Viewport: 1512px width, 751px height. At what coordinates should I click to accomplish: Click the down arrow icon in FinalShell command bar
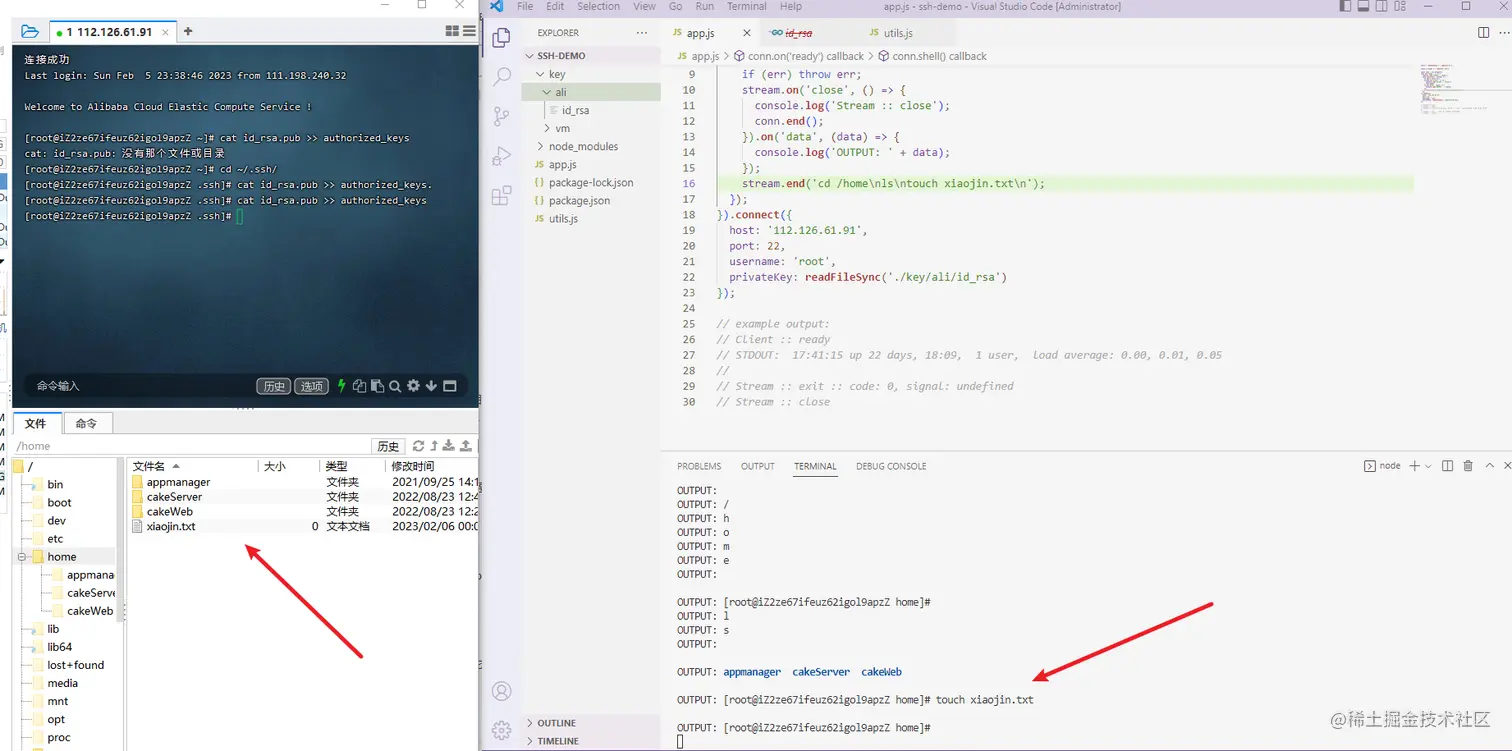click(x=431, y=386)
